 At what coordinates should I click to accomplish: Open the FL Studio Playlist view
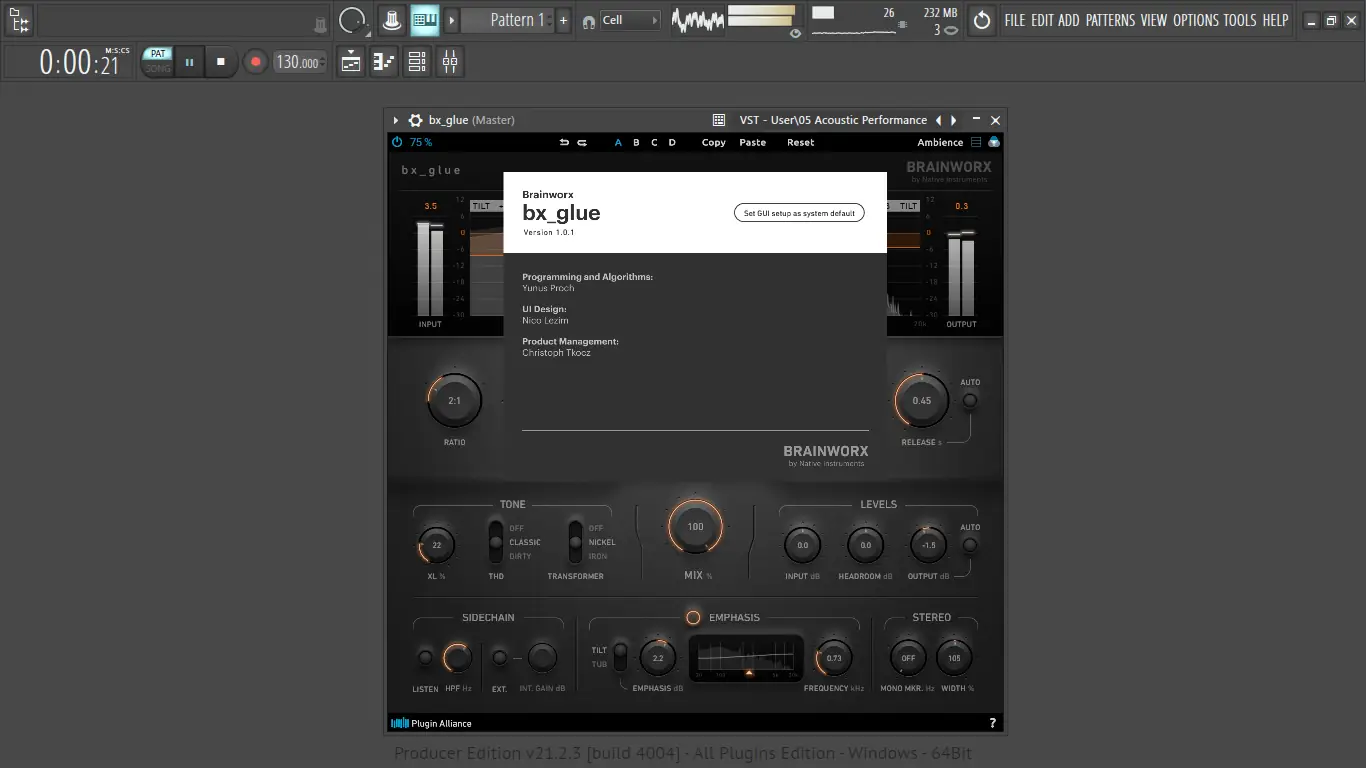(x=351, y=62)
